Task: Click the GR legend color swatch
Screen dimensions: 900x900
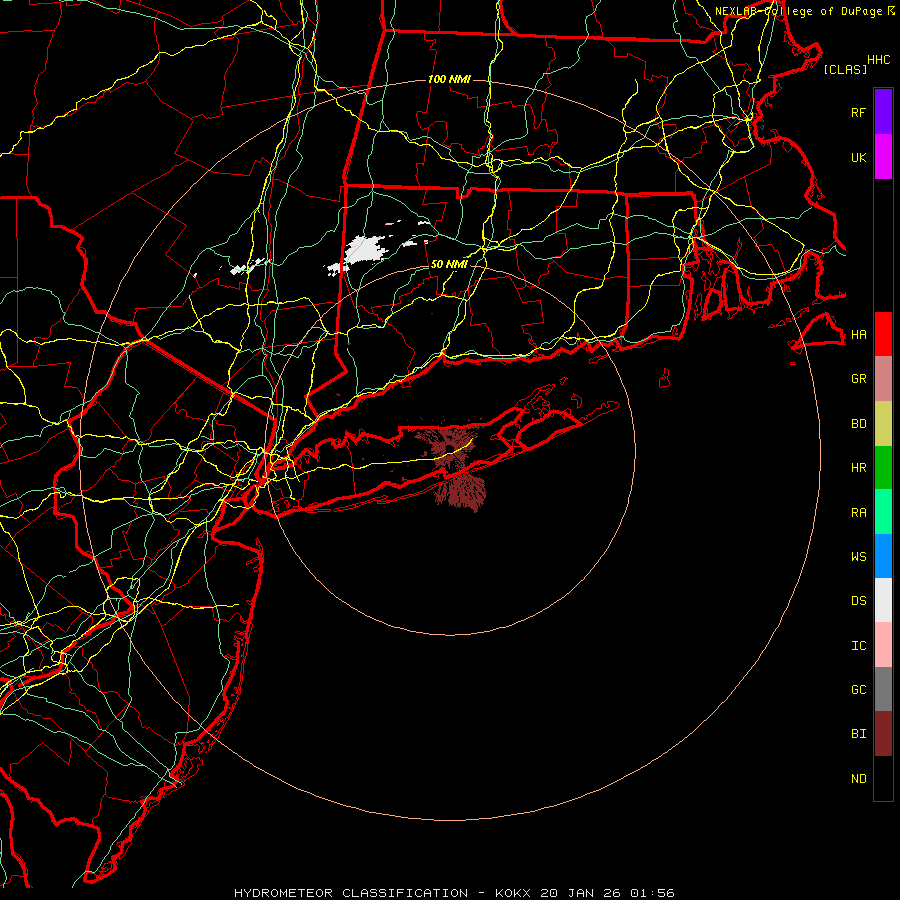Action: point(883,379)
